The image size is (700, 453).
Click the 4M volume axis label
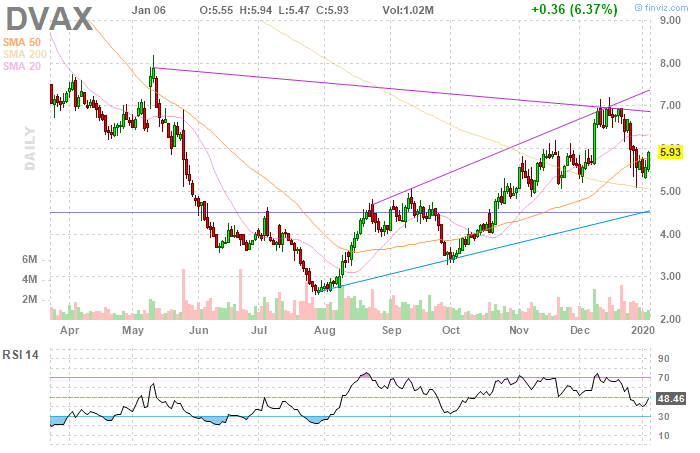pyautogui.click(x=29, y=280)
